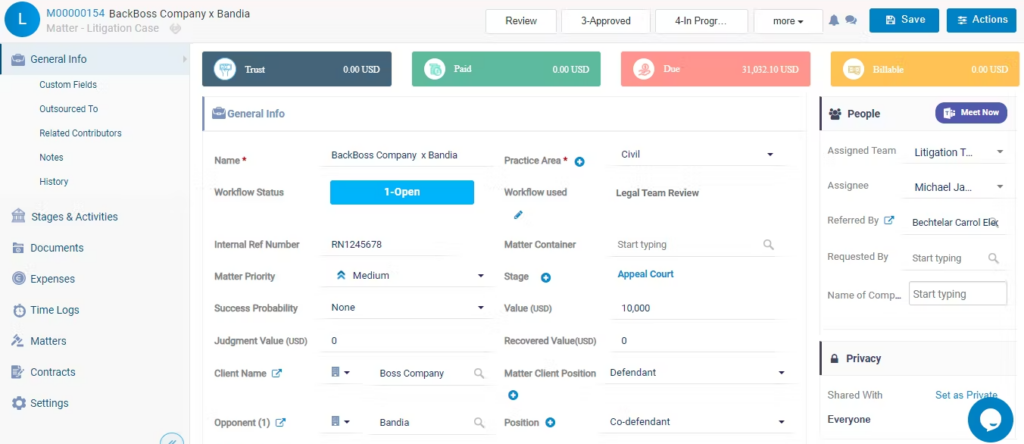The width and height of the screenshot is (1024, 444).
Task: Open Position Co-defendant dropdown
Action: point(697,422)
